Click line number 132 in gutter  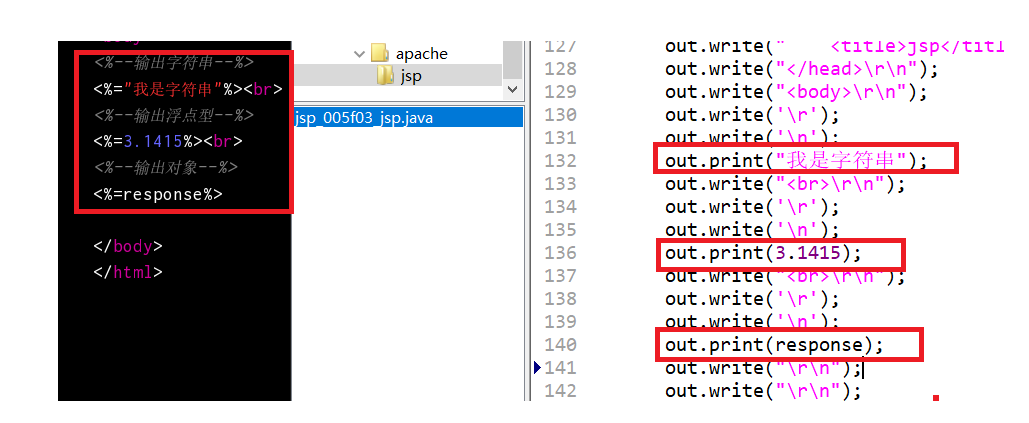[560, 161]
